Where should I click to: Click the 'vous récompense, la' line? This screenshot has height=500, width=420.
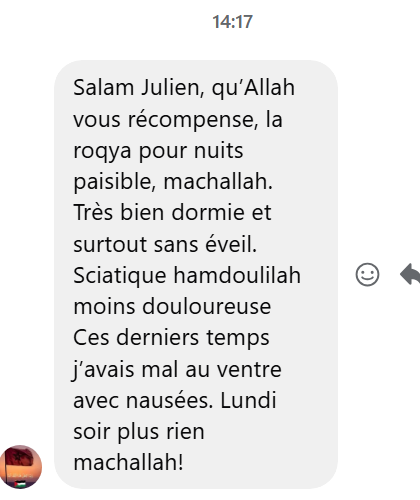(178, 120)
